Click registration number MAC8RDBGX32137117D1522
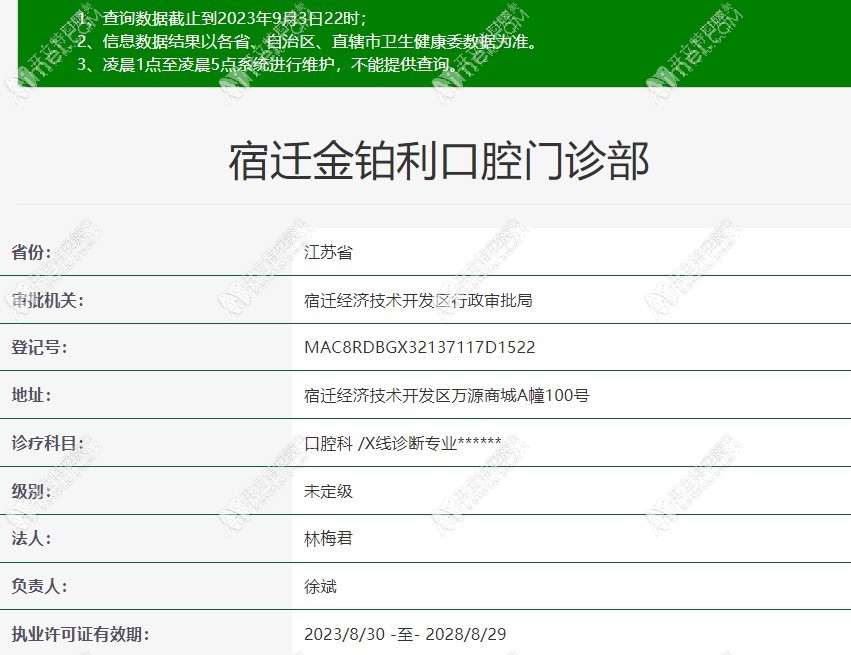This screenshot has height=655, width=851. (x=420, y=347)
